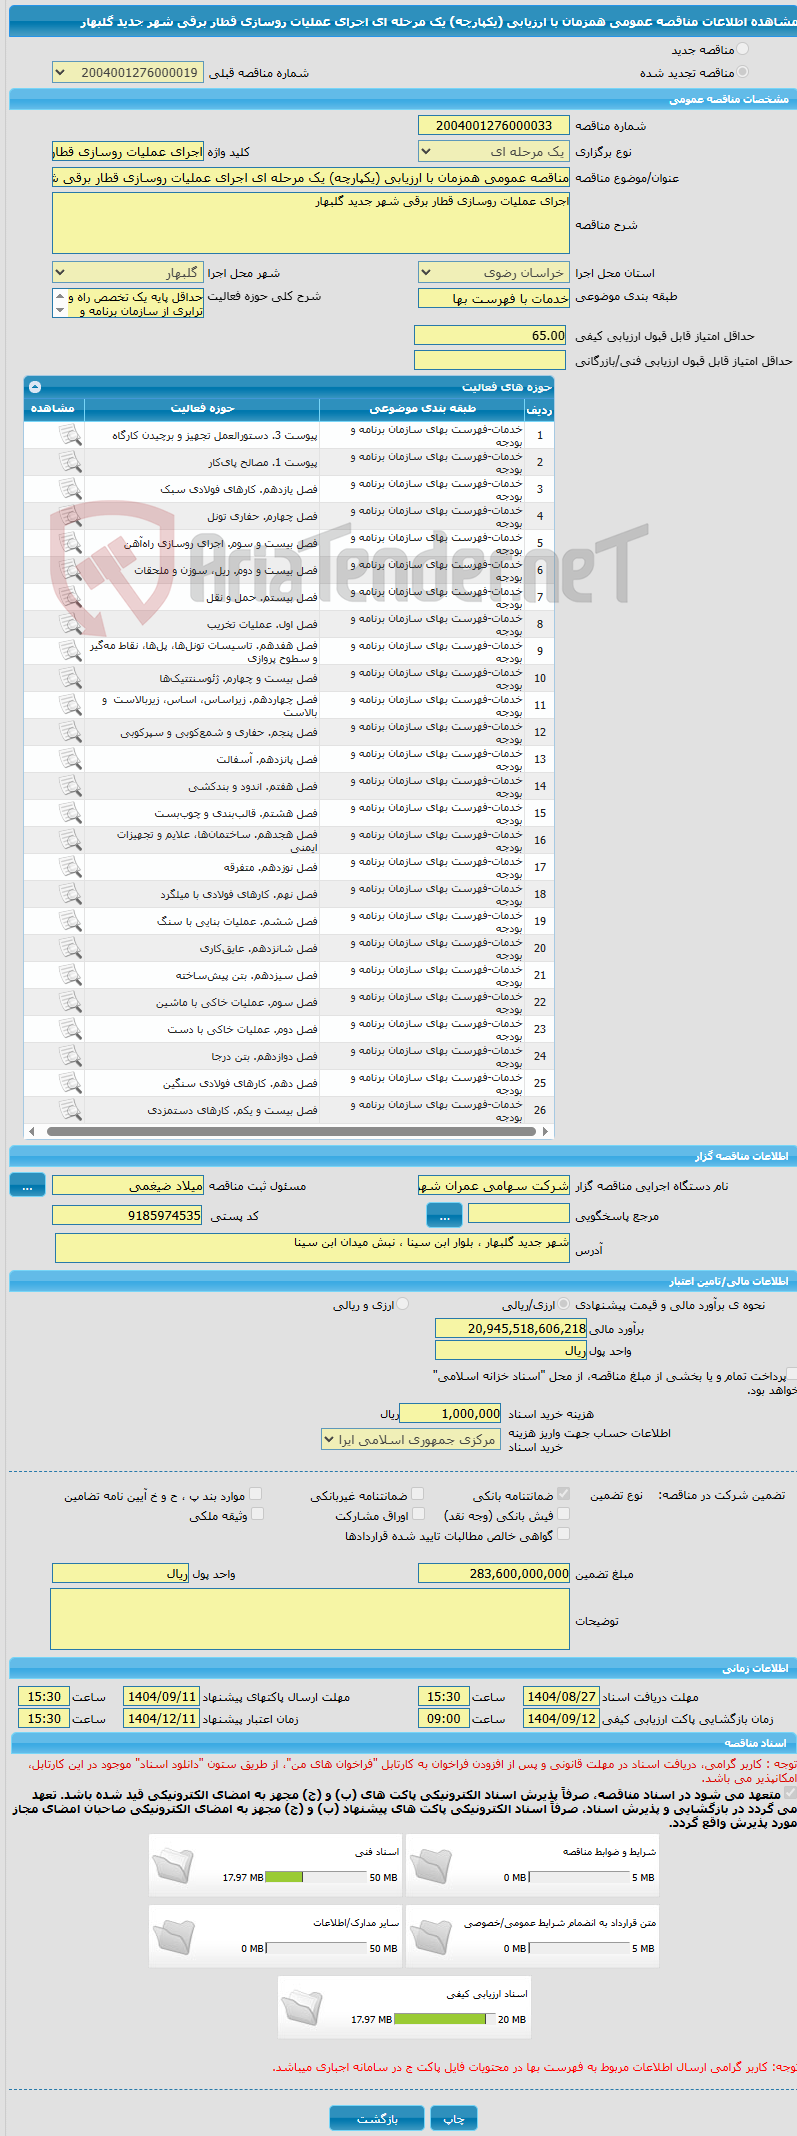The image size is (797, 2136).
Task: Open view icon for activity row 9
Action: [x=70, y=651]
